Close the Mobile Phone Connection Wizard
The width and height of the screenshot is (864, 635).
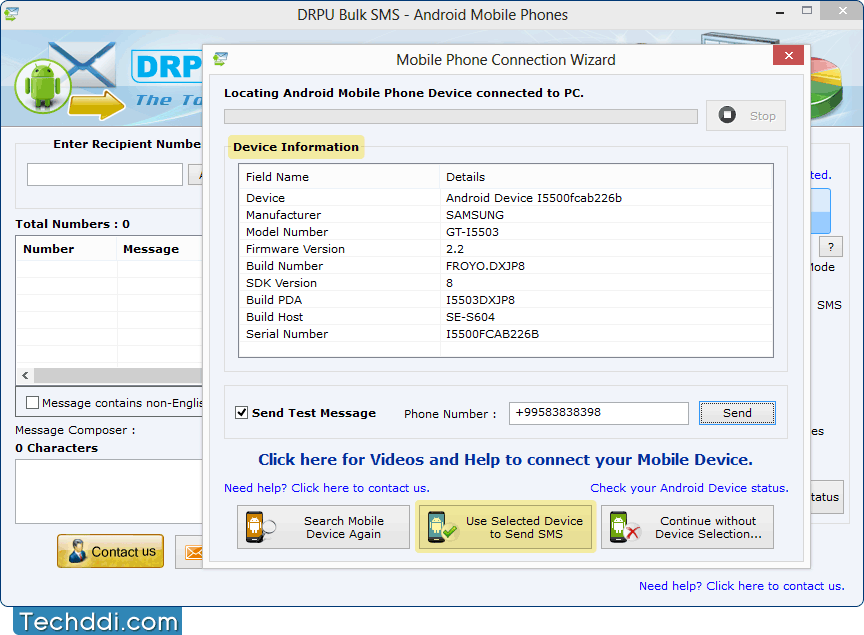tap(789, 55)
